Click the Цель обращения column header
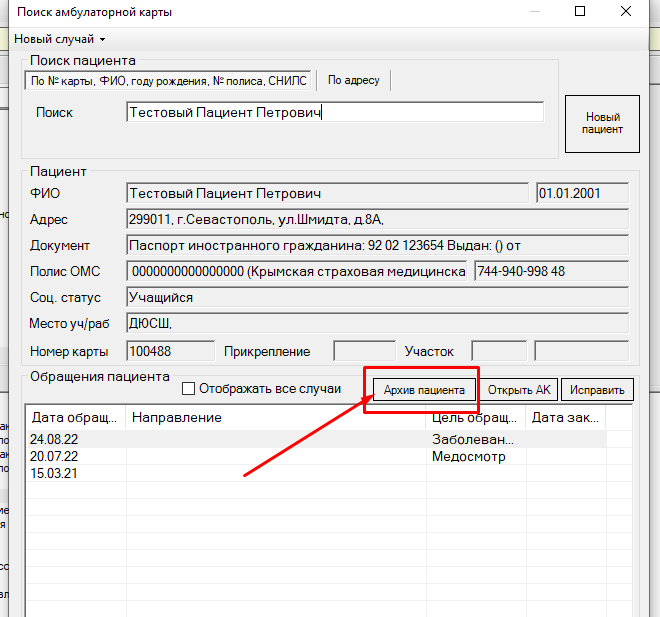The image size is (660, 617). [x=475, y=417]
